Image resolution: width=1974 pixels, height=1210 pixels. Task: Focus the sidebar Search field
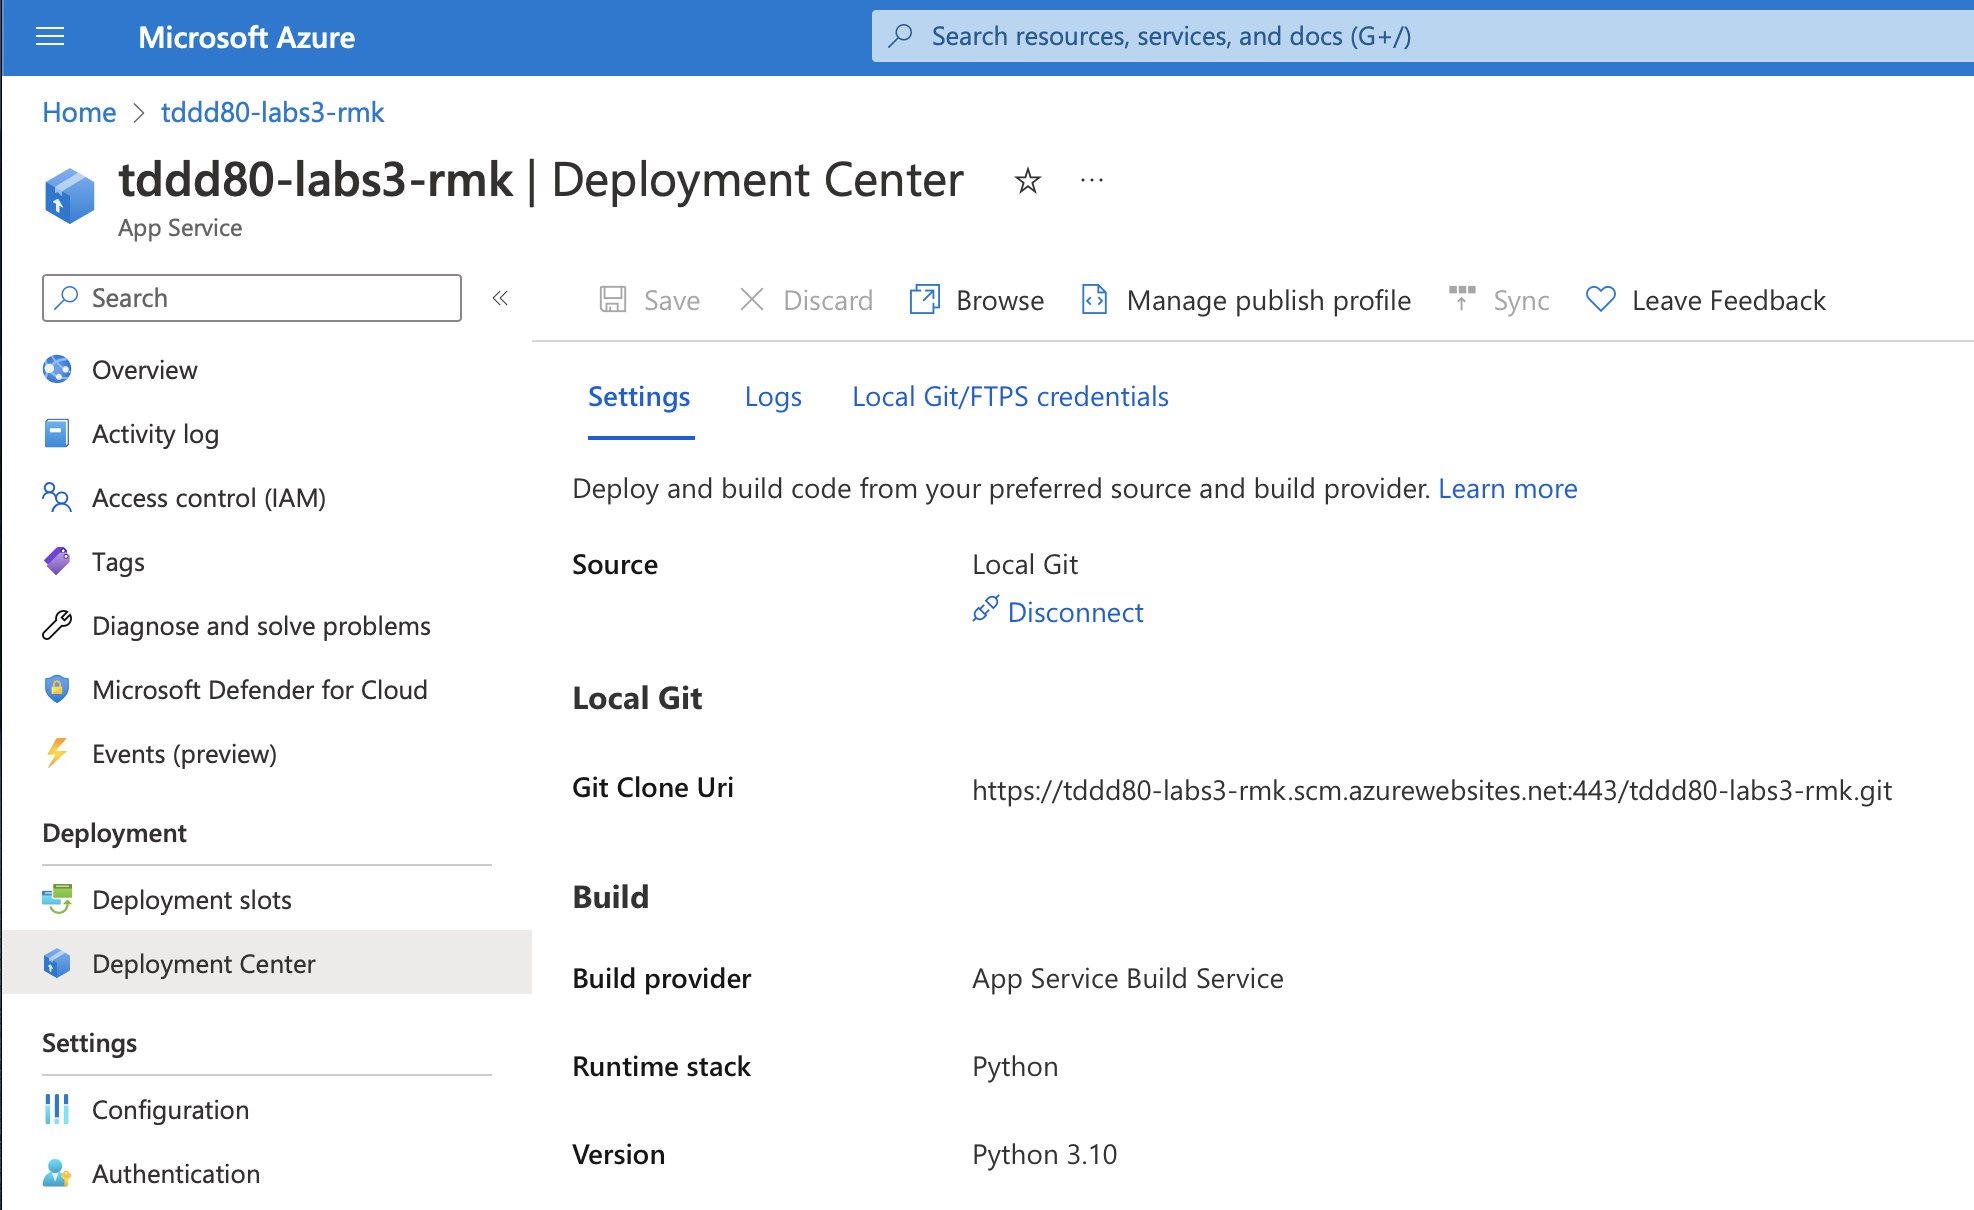tap(252, 298)
